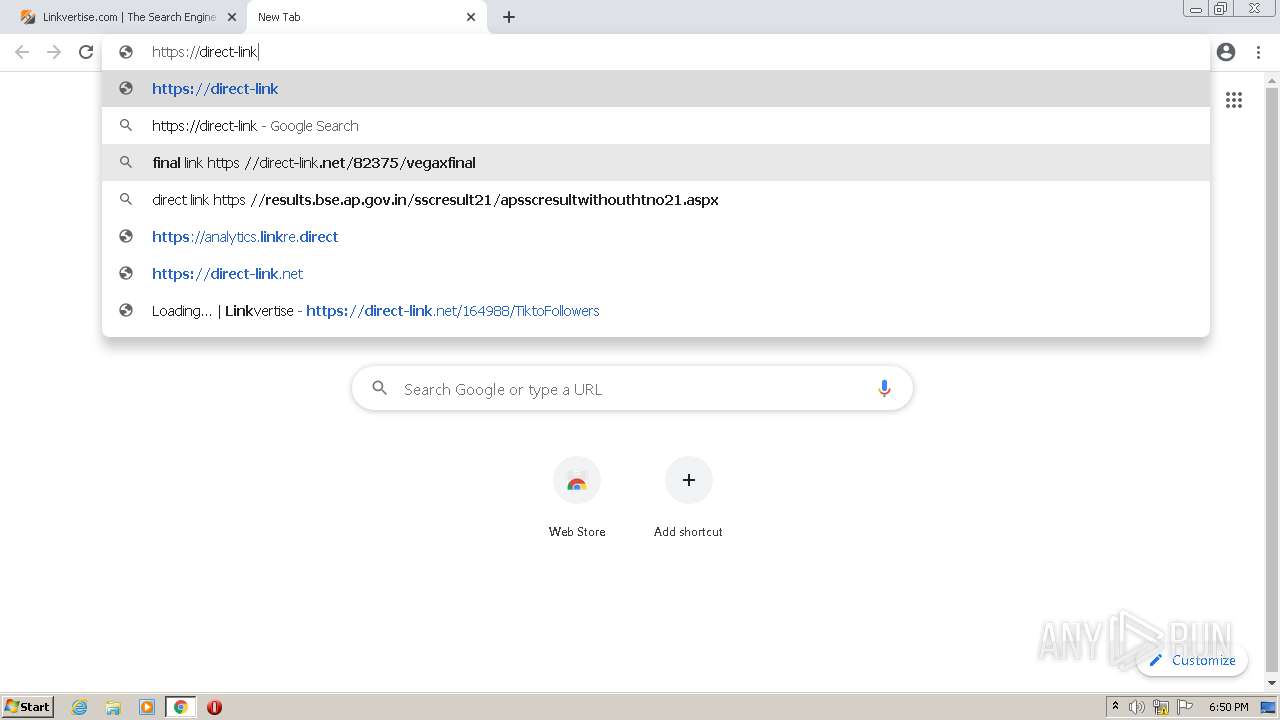Click the globe icon in the address bar
Screen dimensions: 1280x720
[126, 52]
